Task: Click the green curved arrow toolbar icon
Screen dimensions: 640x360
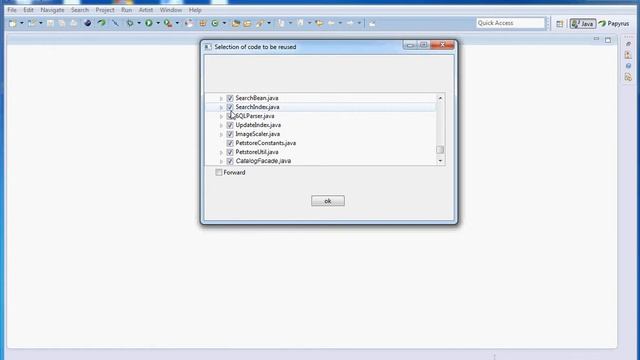Action: (101, 23)
